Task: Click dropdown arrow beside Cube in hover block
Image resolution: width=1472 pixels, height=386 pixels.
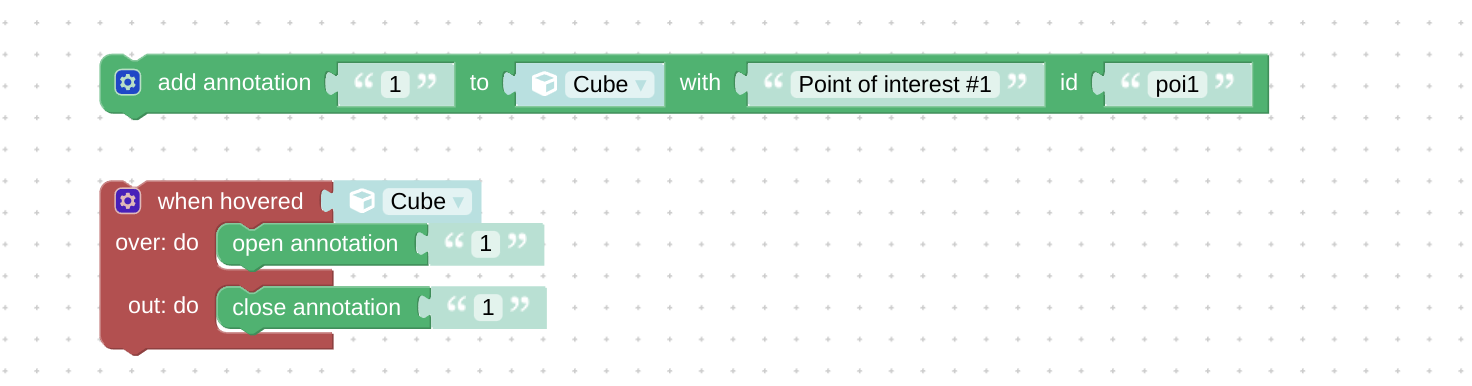Action: coord(459,203)
